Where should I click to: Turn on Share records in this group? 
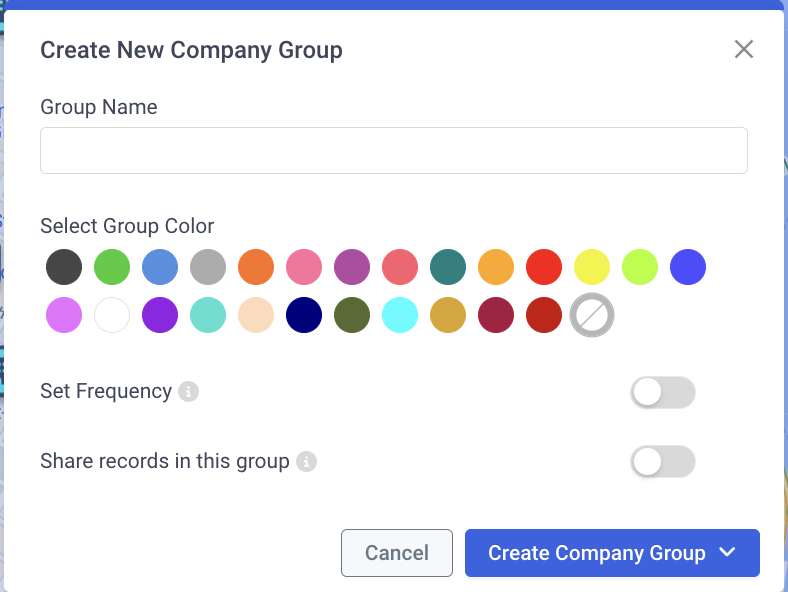663,462
